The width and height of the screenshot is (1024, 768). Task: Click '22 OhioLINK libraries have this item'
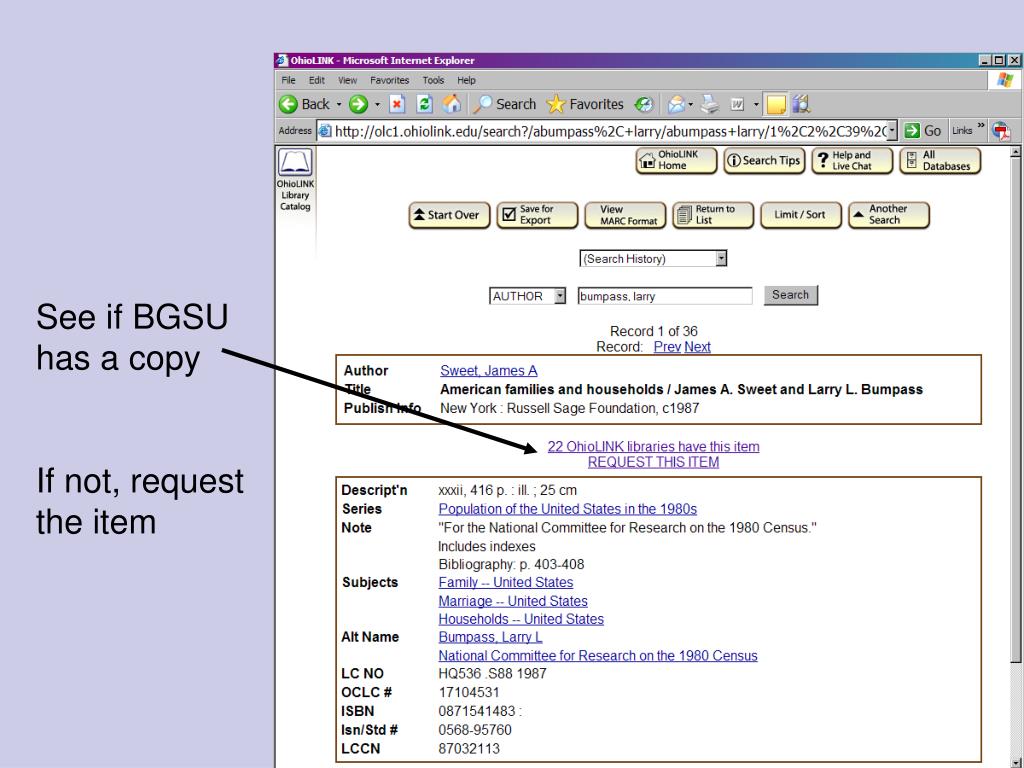[653, 447]
